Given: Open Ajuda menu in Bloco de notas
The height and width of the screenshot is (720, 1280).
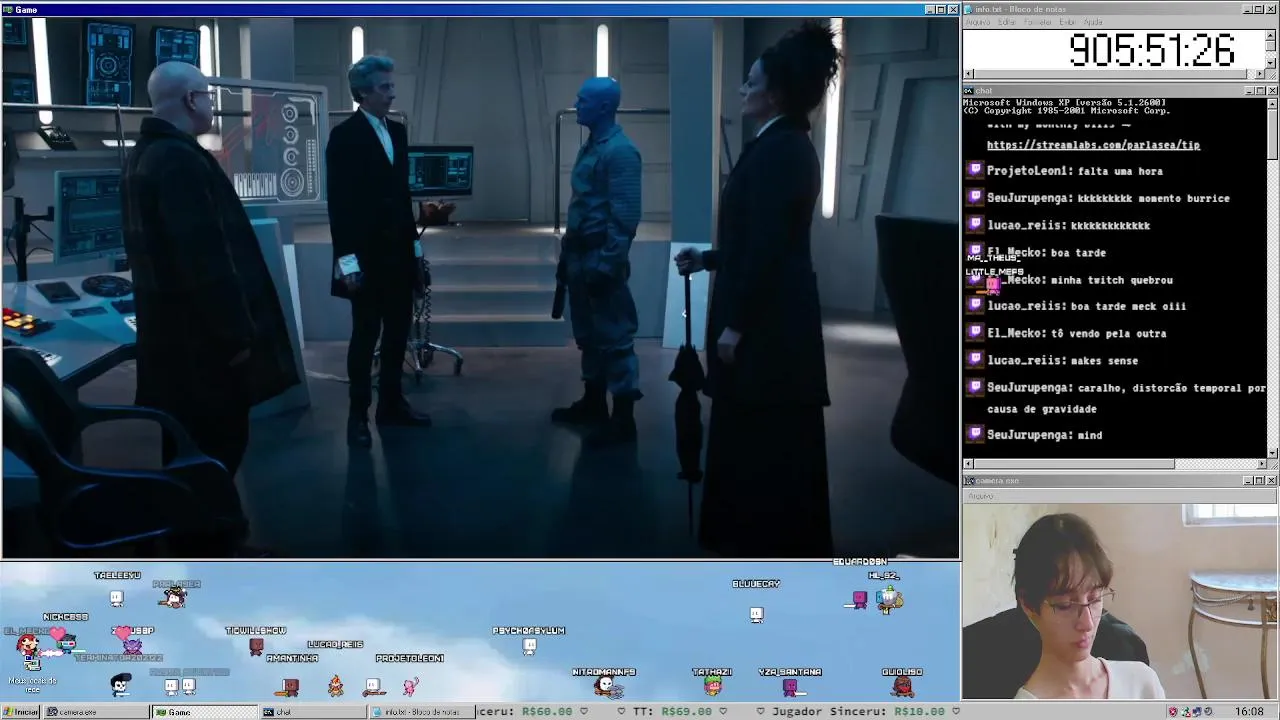Looking at the screenshot, I should [1093, 22].
